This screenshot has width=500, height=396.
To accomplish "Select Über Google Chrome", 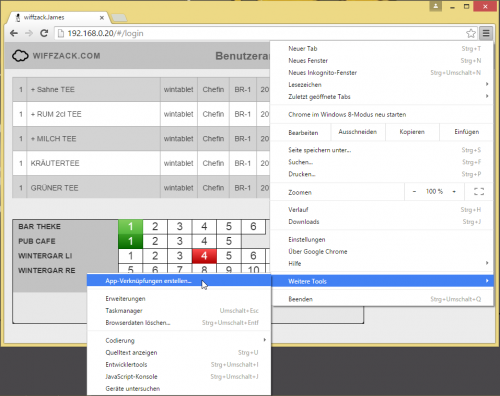I will pyautogui.click(x=381, y=252).
